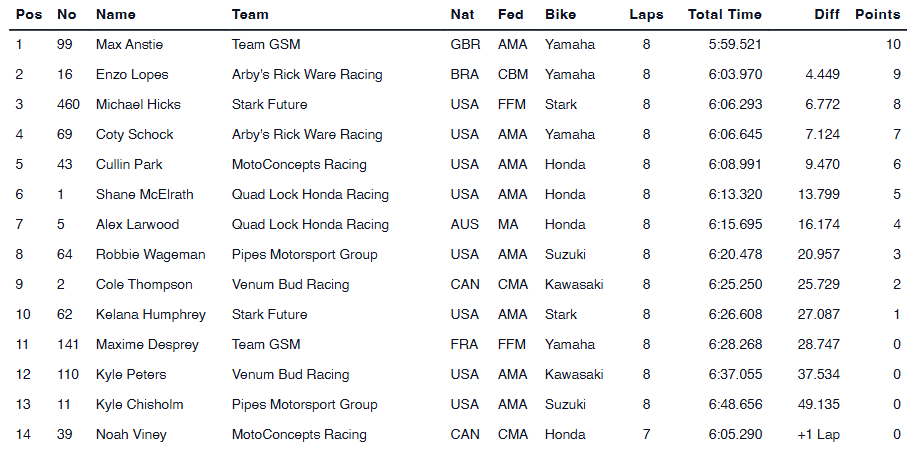Viewport: 919px width, 452px height.
Task: Click Robbie Wageman's total time 6:20.478
Action: (x=735, y=255)
